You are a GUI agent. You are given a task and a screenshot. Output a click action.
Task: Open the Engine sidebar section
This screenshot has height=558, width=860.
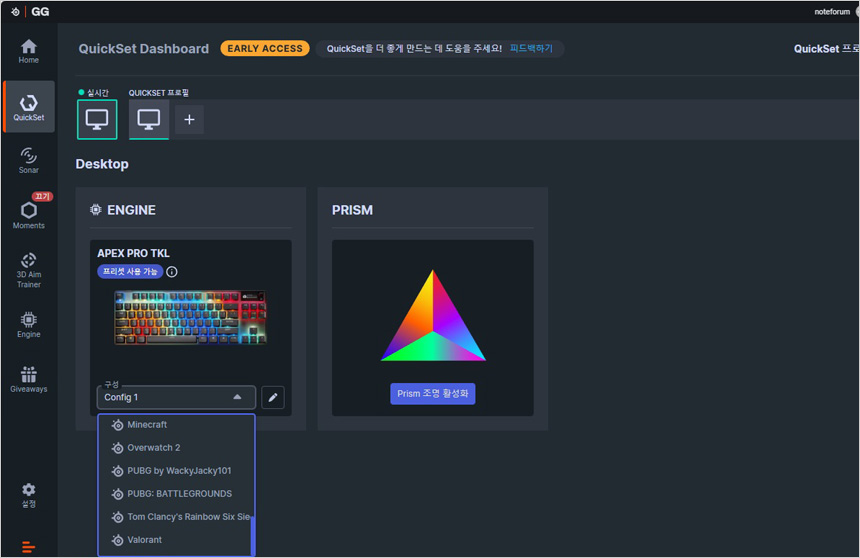pos(29,325)
